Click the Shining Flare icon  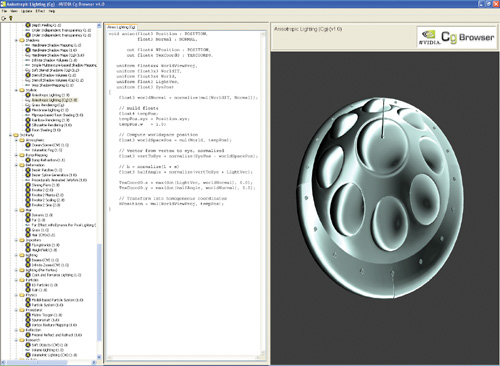coord(28,185)
